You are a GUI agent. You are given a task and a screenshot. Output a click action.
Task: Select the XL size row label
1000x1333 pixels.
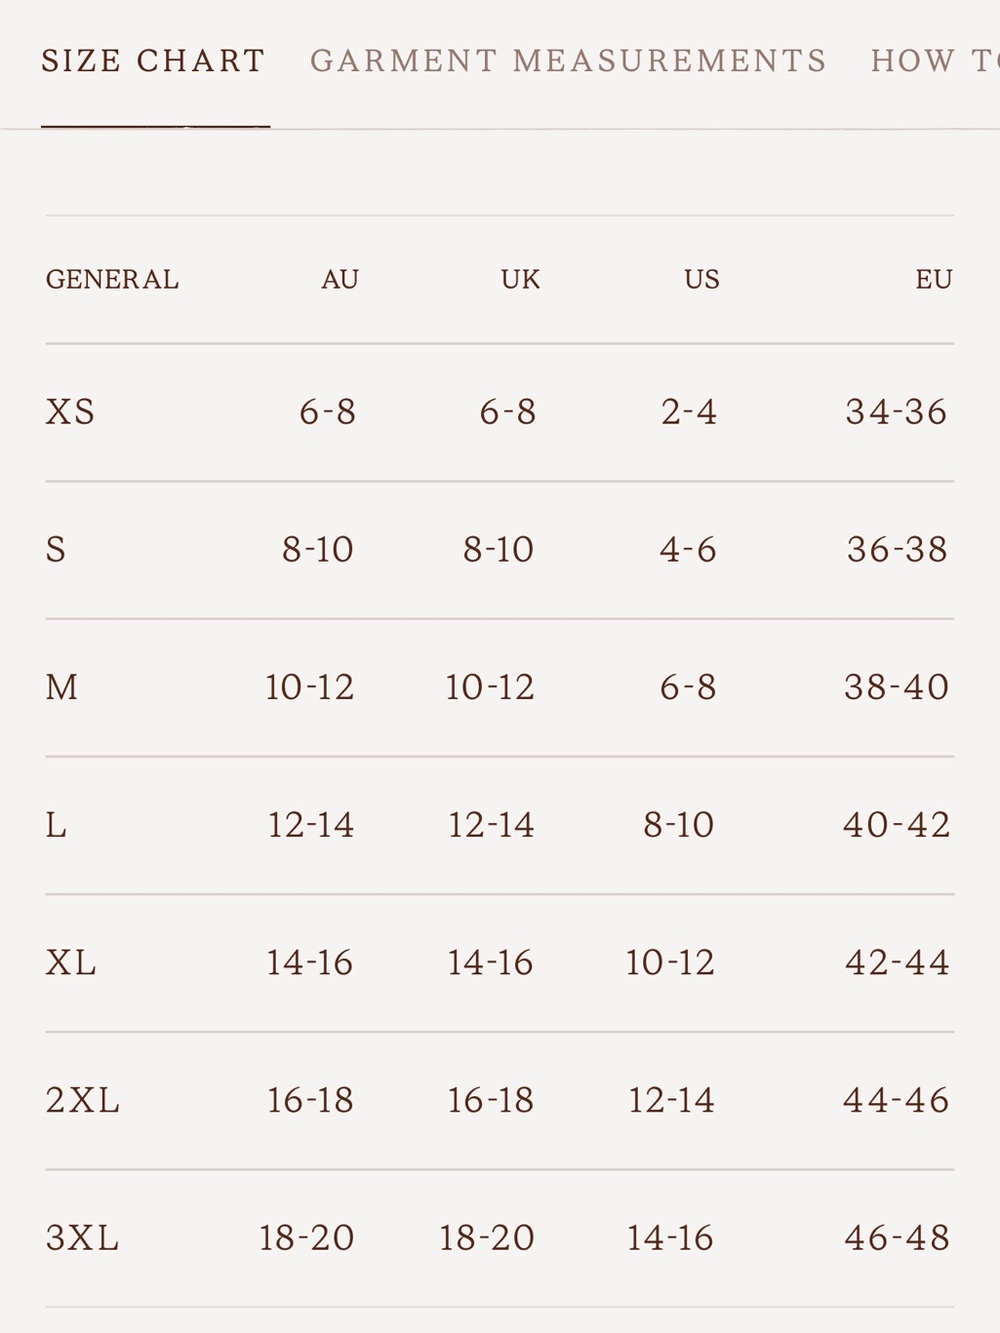[71, 962]
